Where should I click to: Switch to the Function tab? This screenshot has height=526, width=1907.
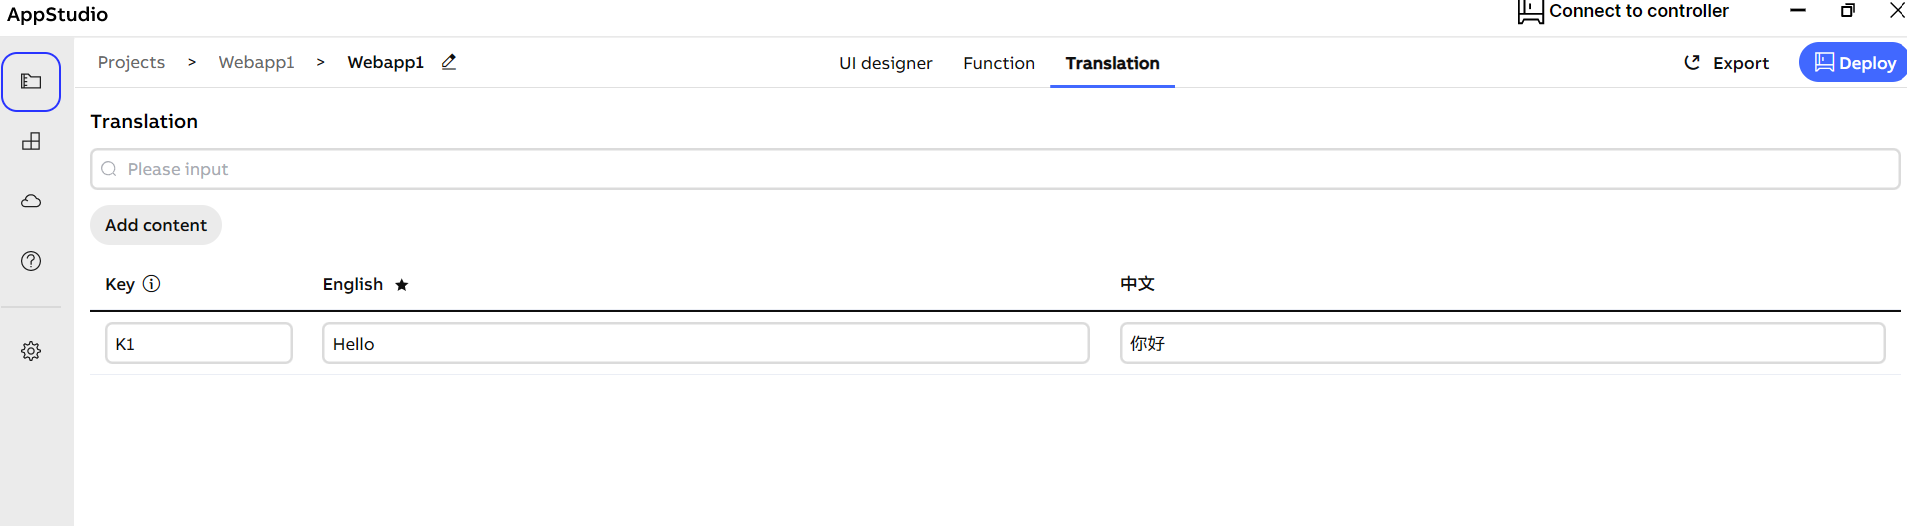(x=998, y=63)
